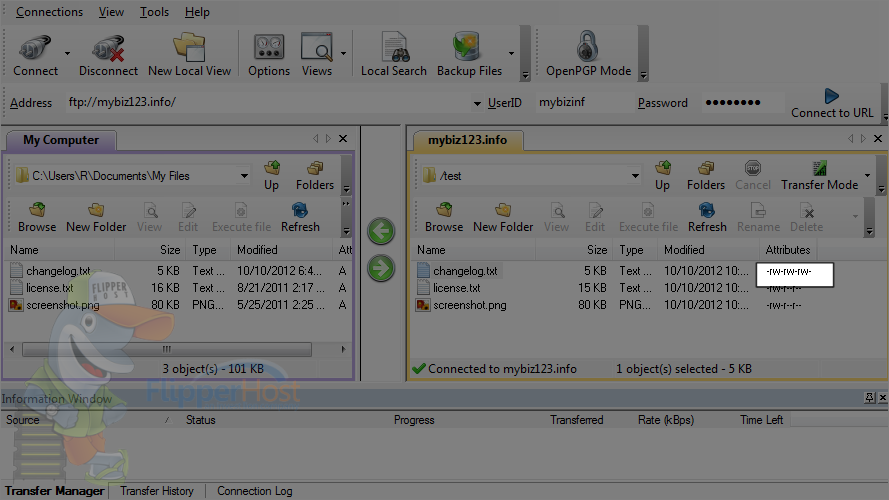
Task: Open the View menu
Action: (111, 12)
